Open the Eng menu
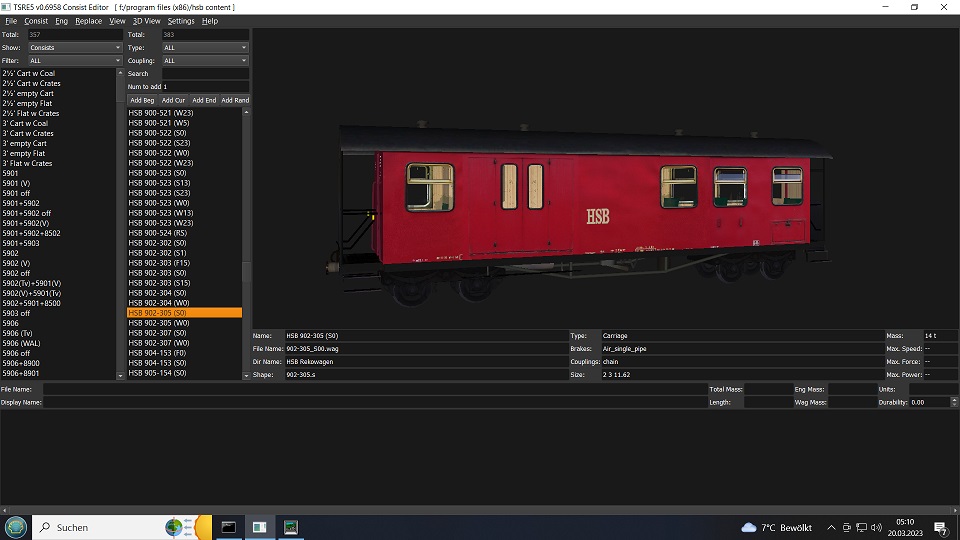 pos(61,21)
